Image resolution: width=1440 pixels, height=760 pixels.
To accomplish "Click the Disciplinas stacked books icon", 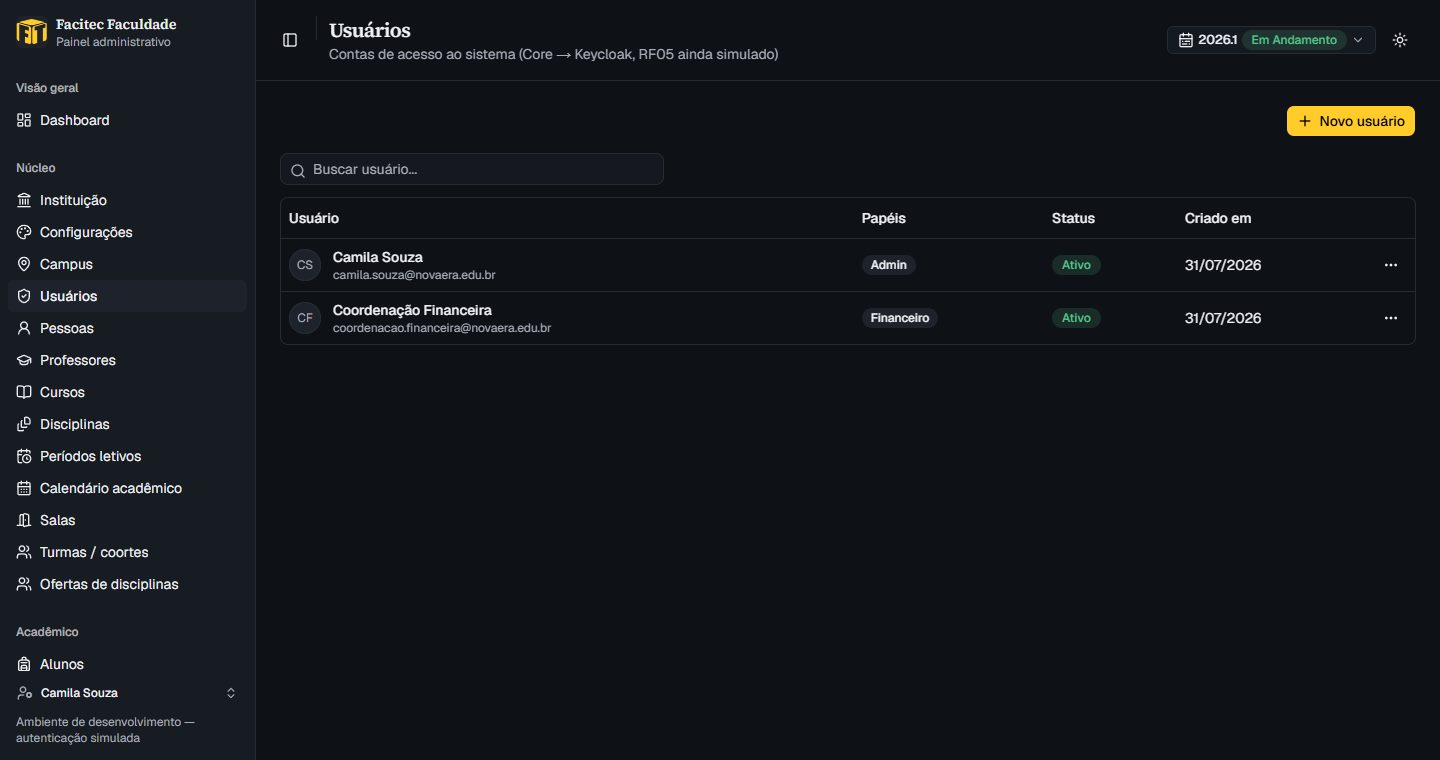I will click(24, 424).
